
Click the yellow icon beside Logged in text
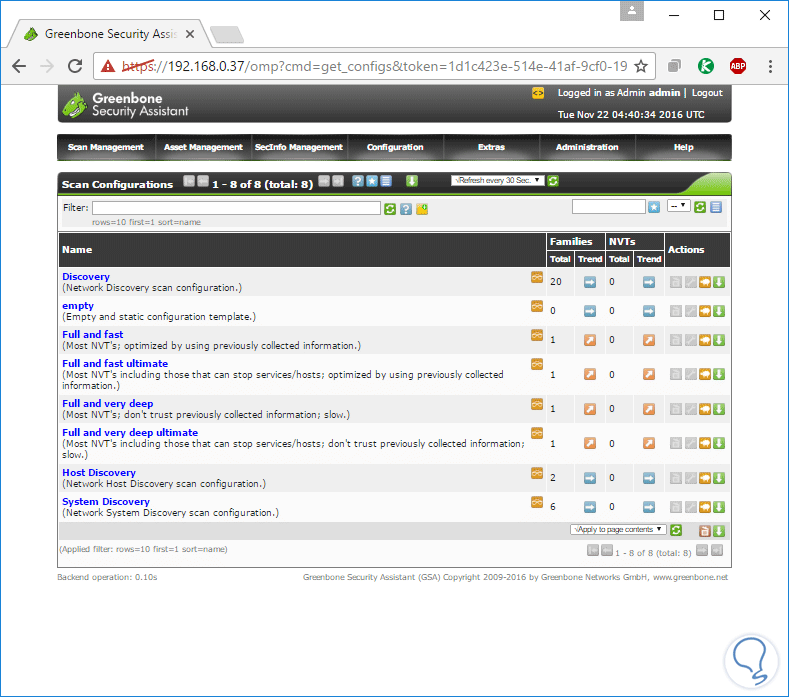538,93
